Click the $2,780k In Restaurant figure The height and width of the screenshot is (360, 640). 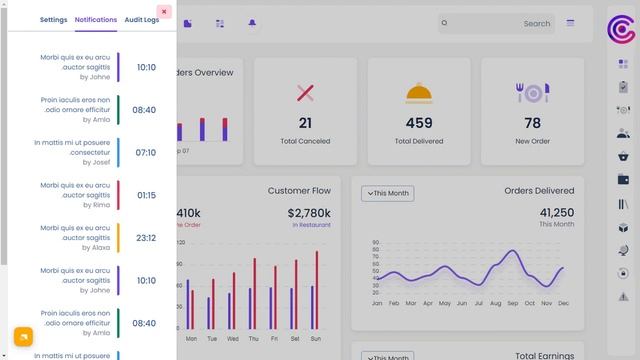309,213
